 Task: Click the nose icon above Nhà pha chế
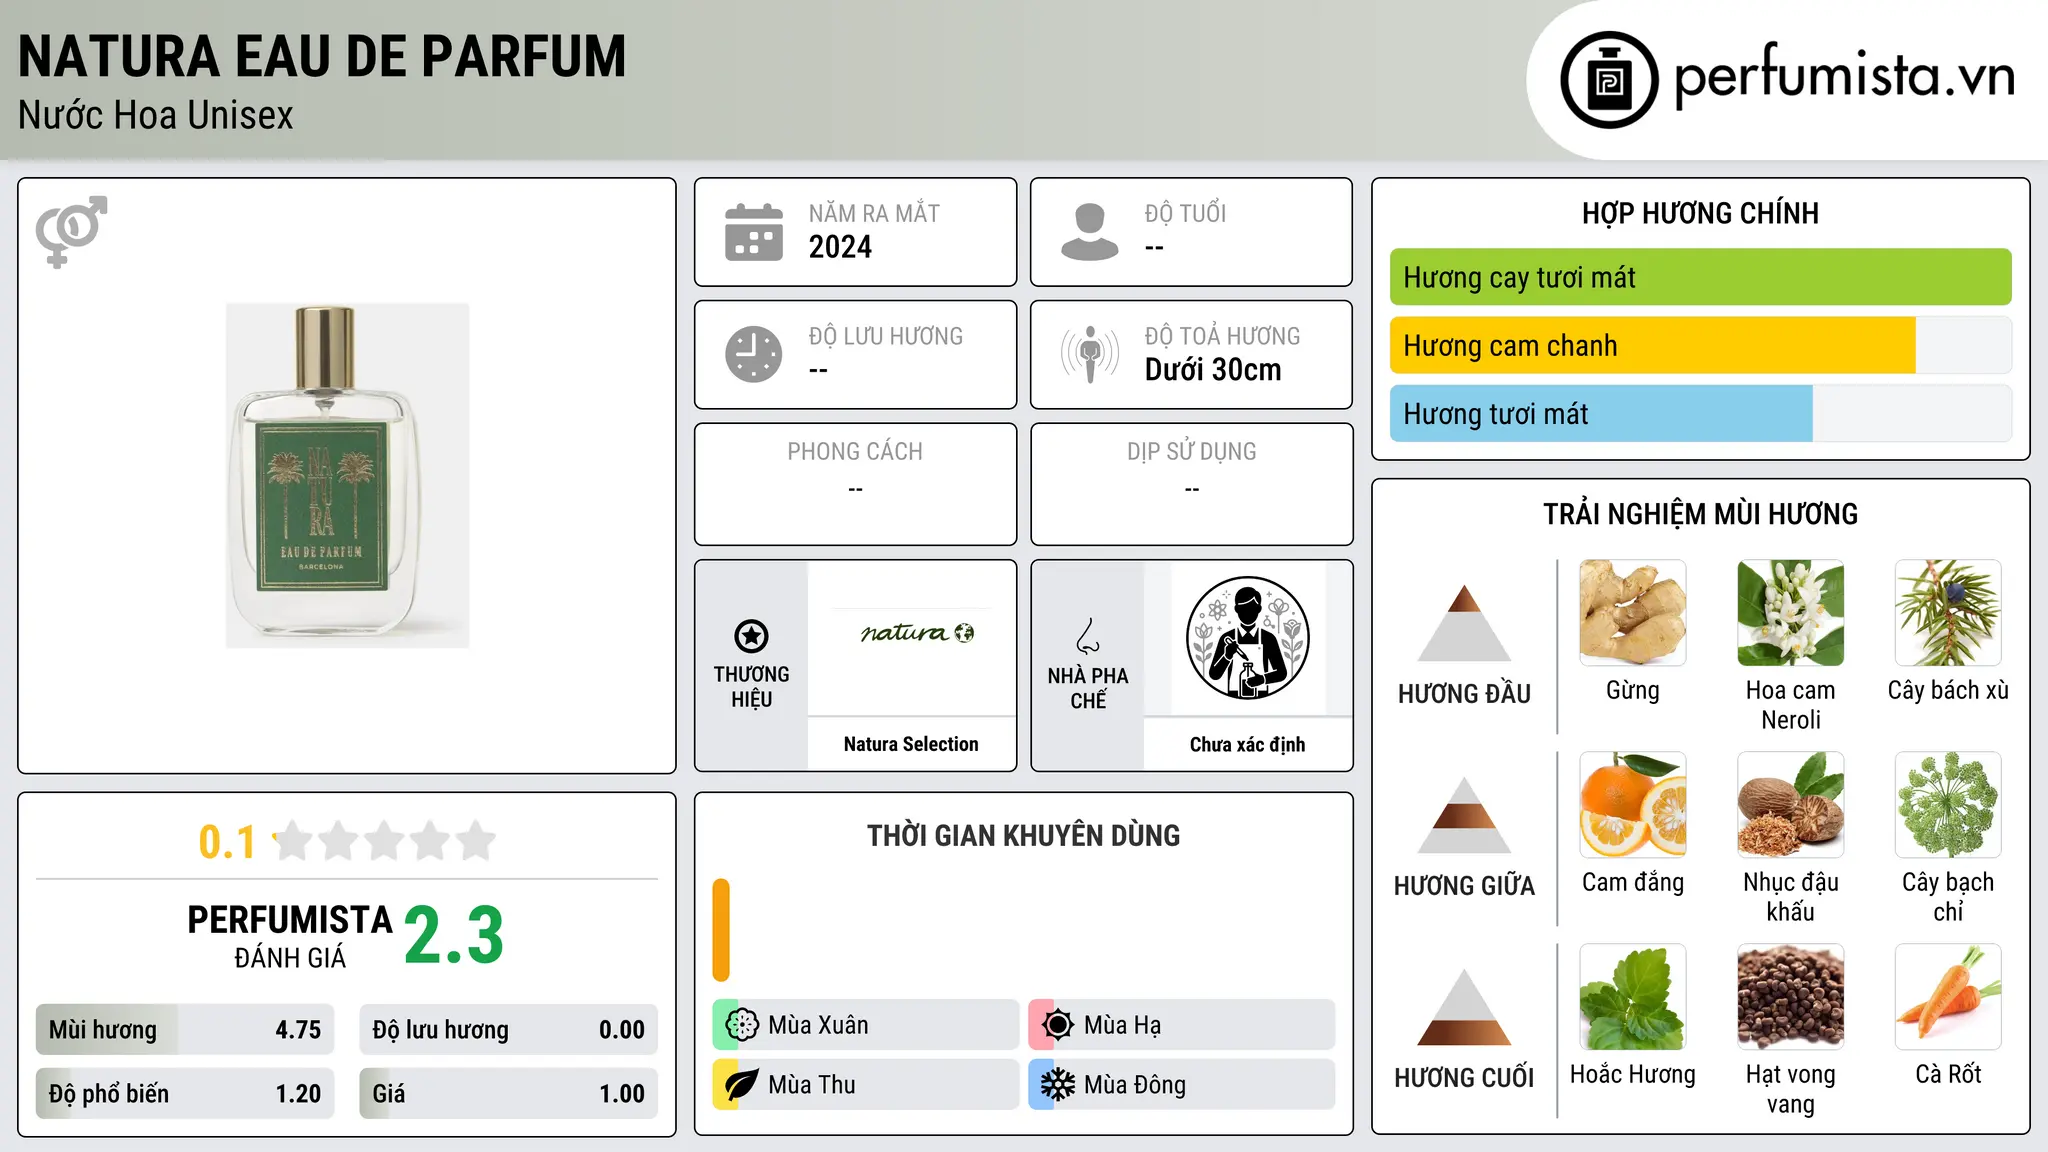(x=1088, y=636)
